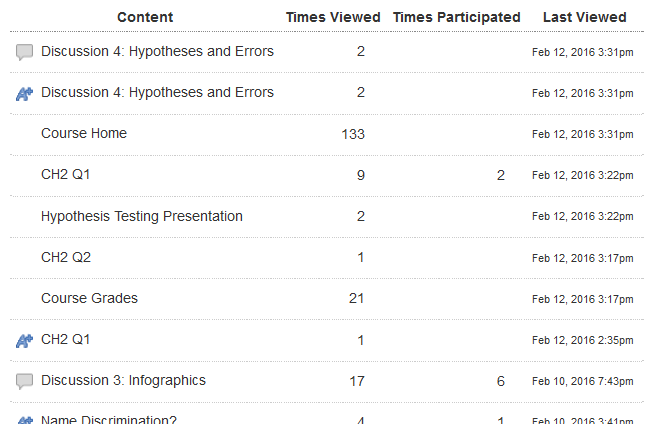
Task: Click discussion icon beside Discussion 3: Infographics
Action: (24, 381)
